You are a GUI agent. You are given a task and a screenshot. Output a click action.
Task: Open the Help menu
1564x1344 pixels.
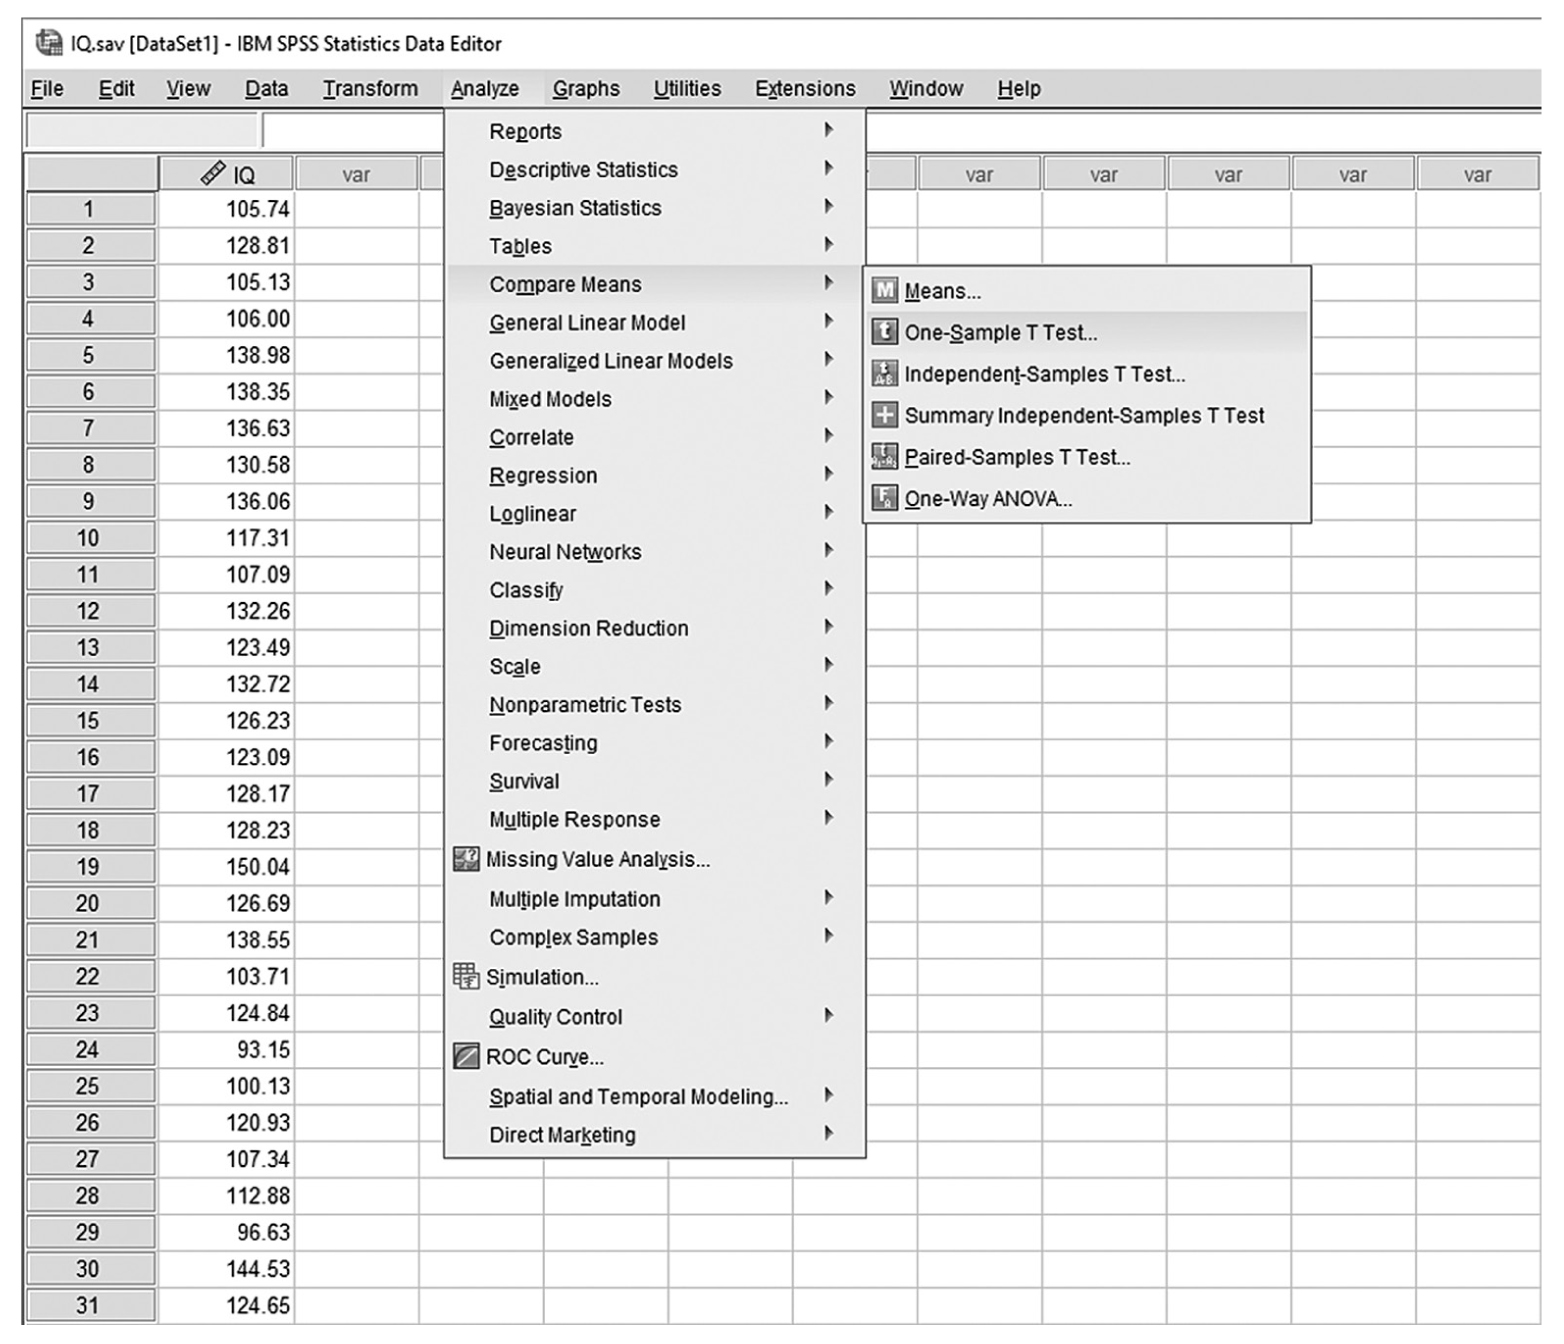click(1019, 89)
